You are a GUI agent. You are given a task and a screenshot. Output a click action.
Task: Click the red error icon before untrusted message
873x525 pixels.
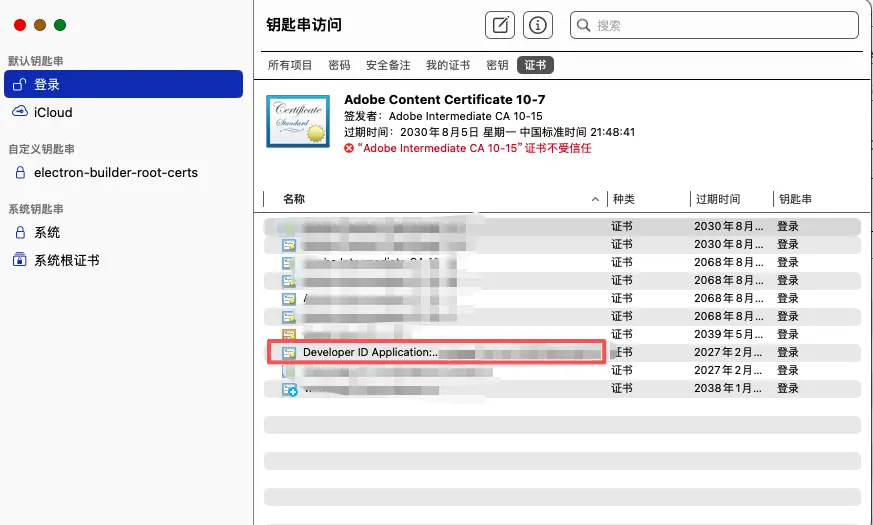click(x=349, y=148)
